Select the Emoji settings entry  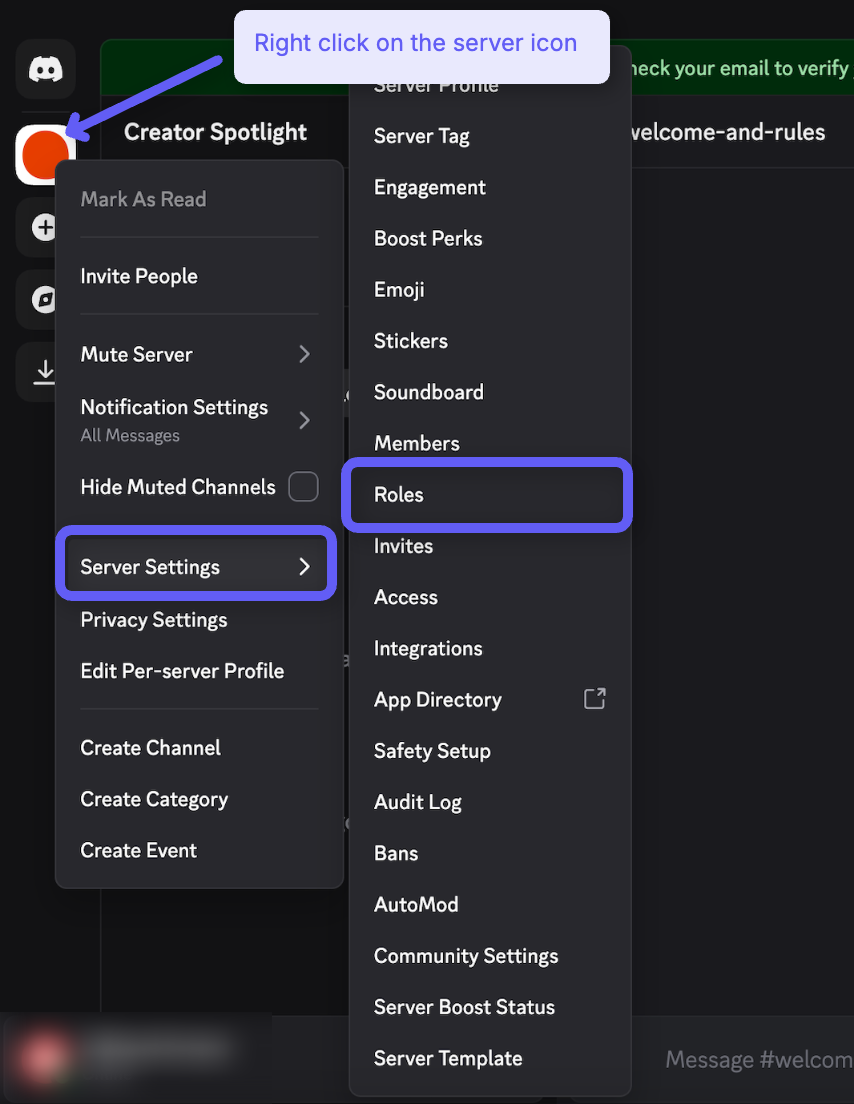399,289
